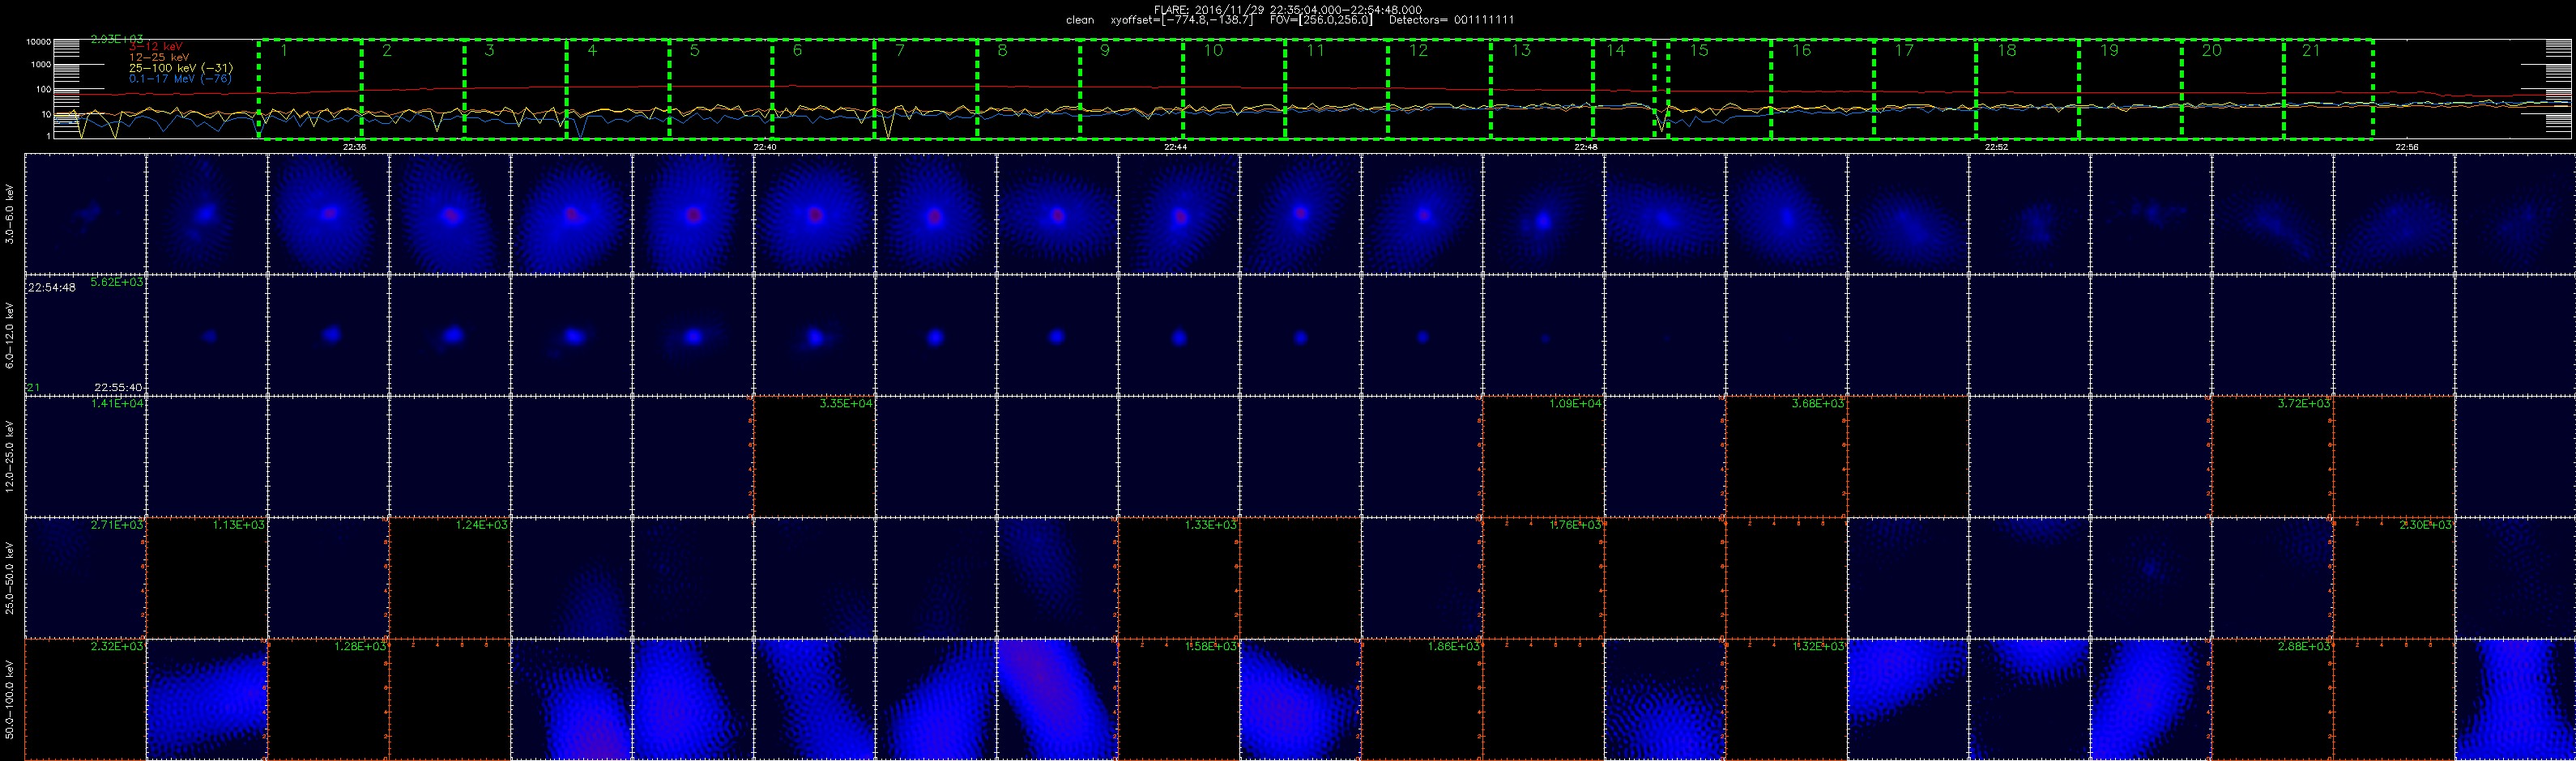Click the 'clean' algorithm label
The height and width of the screenshot is (761, 2576).
coord(1080,20)
